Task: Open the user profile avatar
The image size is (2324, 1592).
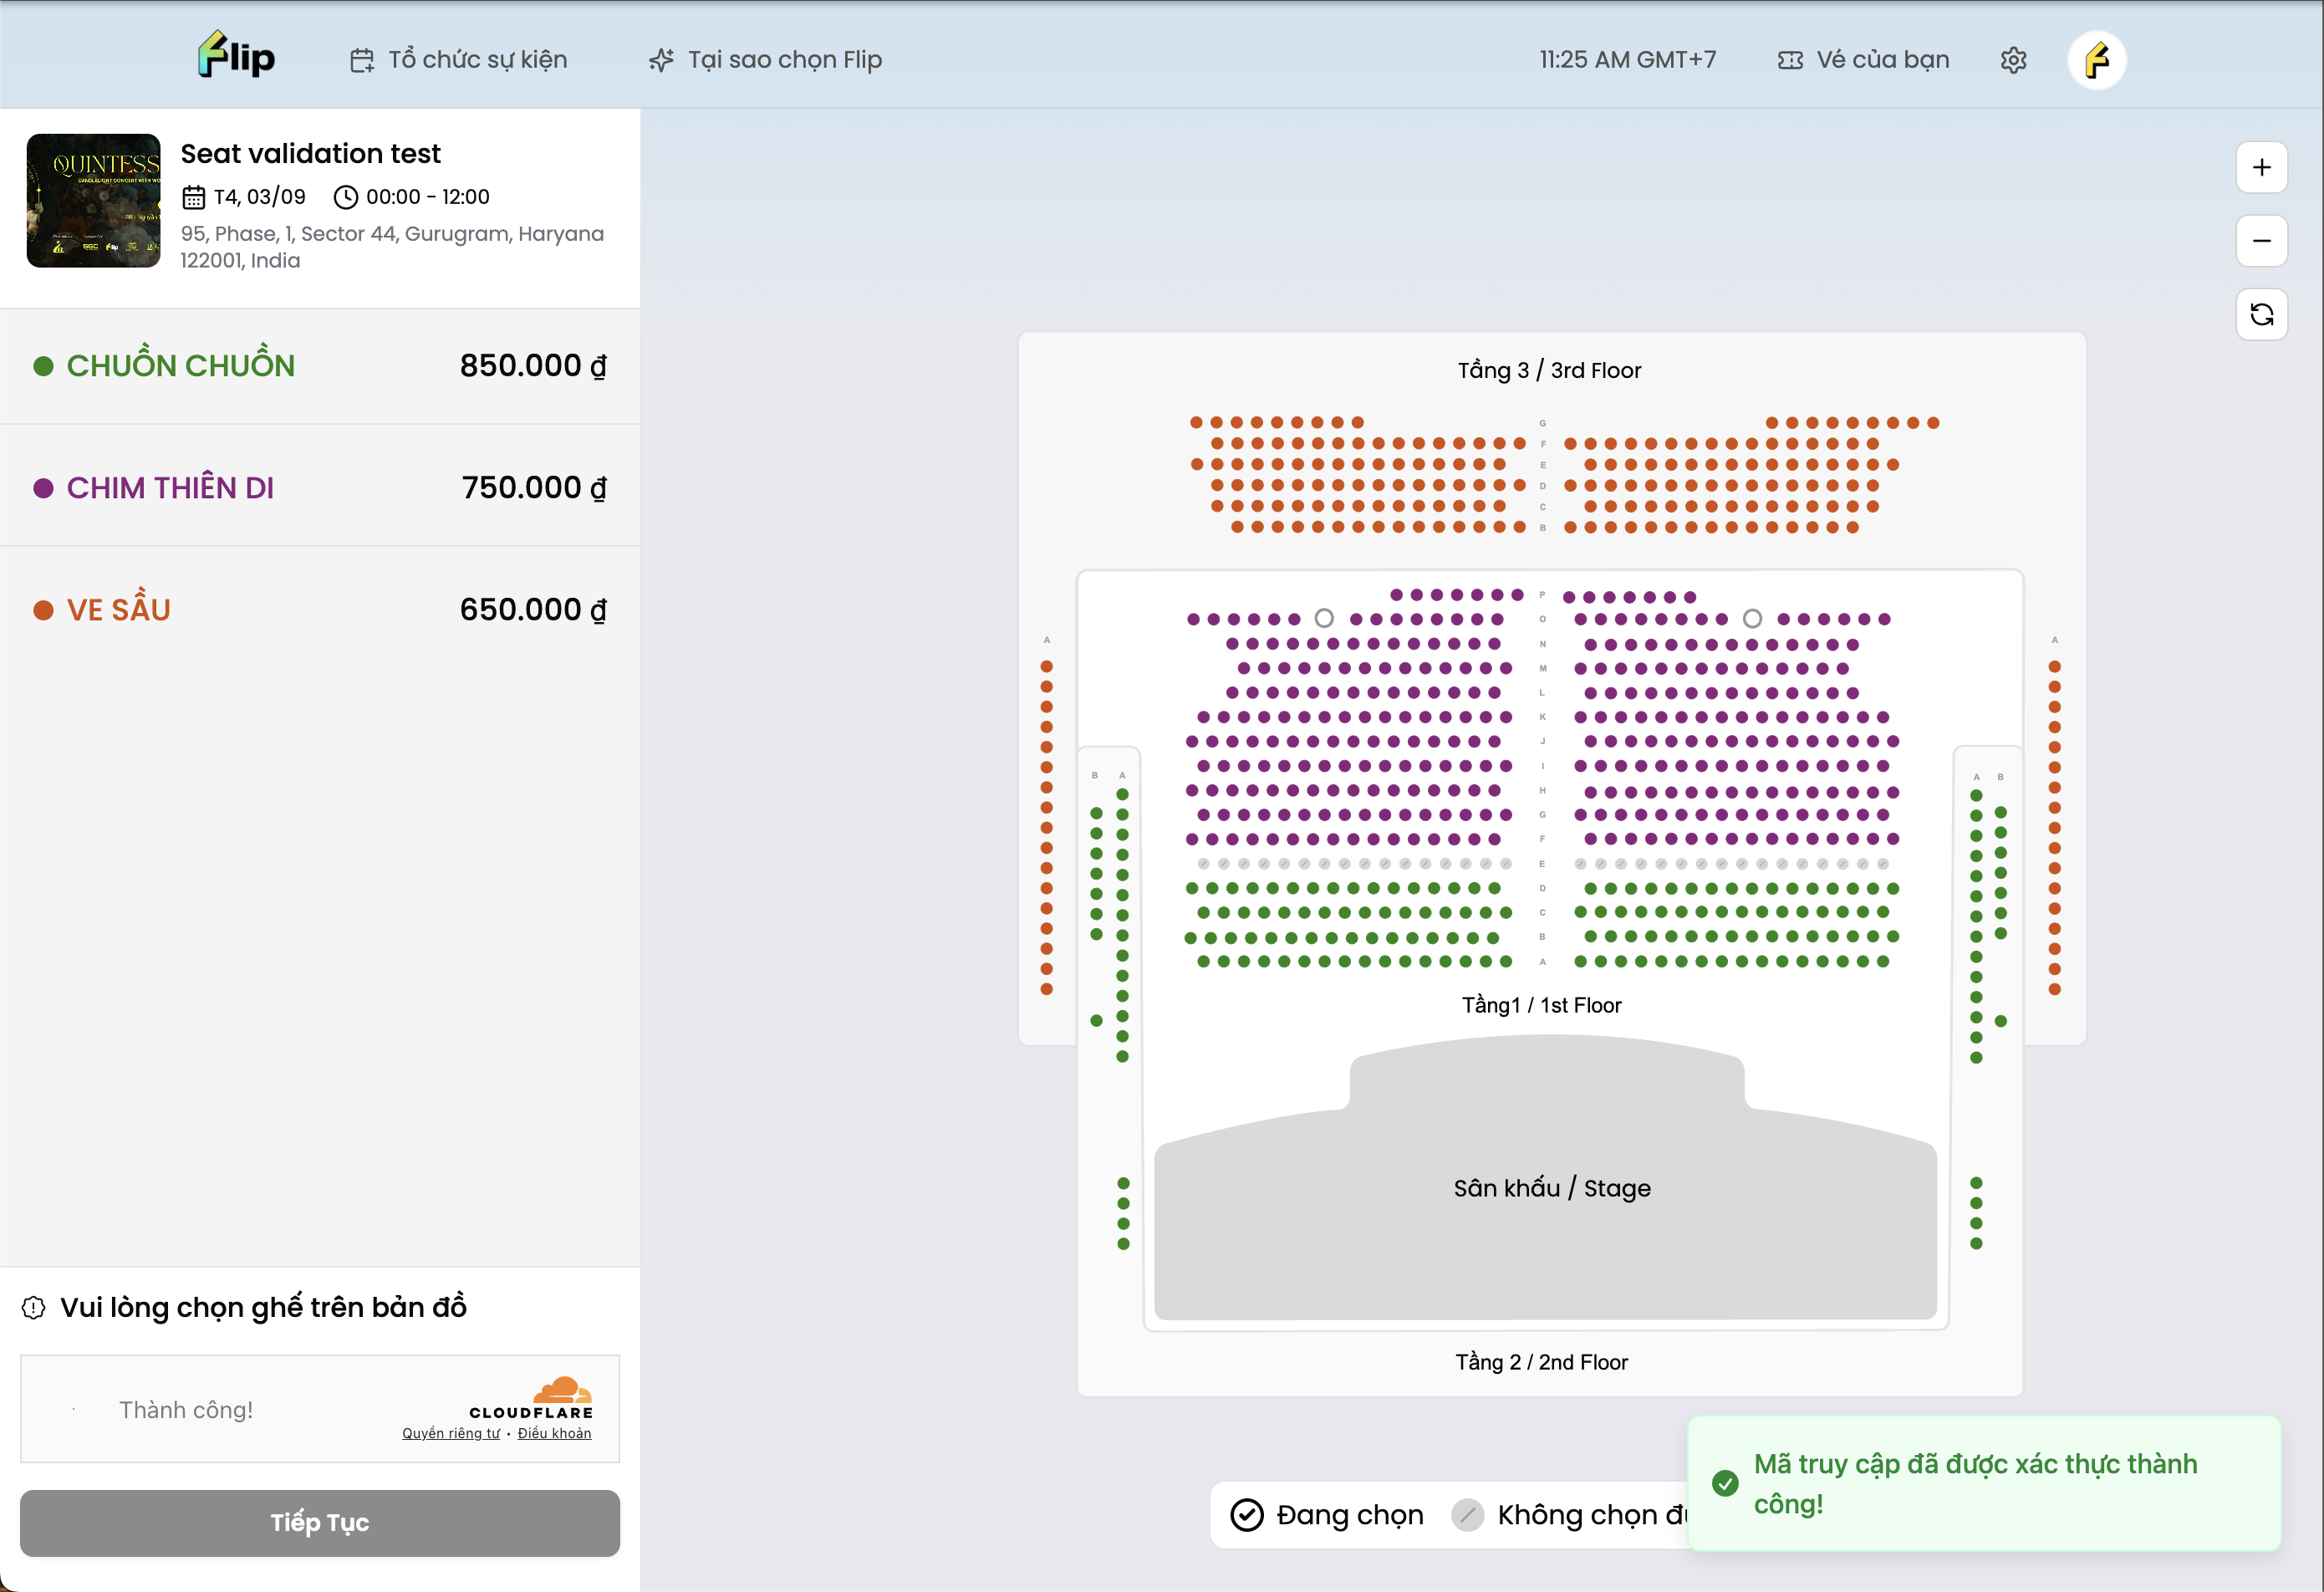Action: (x=2096, y=60)
